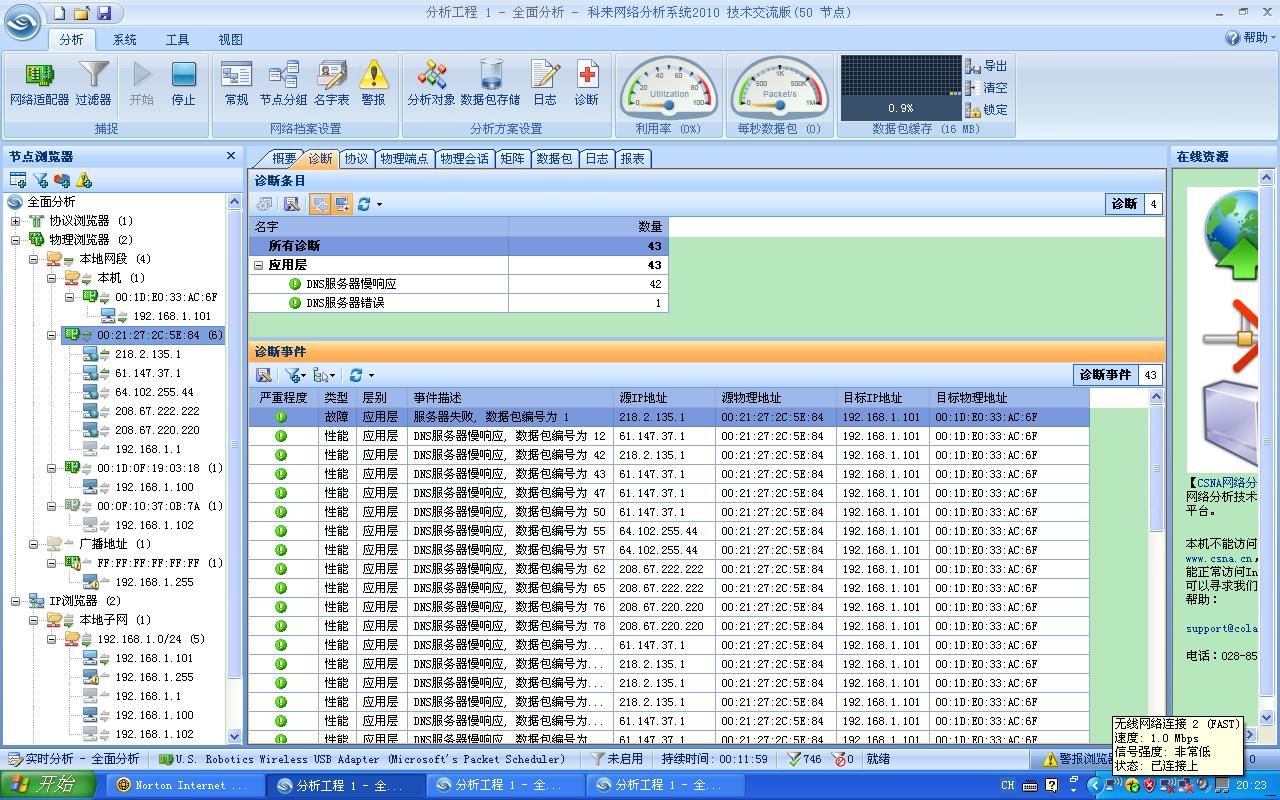This screenshot has width=1280, height=800.
Task: Select the 192.168.1.100 node in the 物理浏览器 tree
Action: coord(154,487)
